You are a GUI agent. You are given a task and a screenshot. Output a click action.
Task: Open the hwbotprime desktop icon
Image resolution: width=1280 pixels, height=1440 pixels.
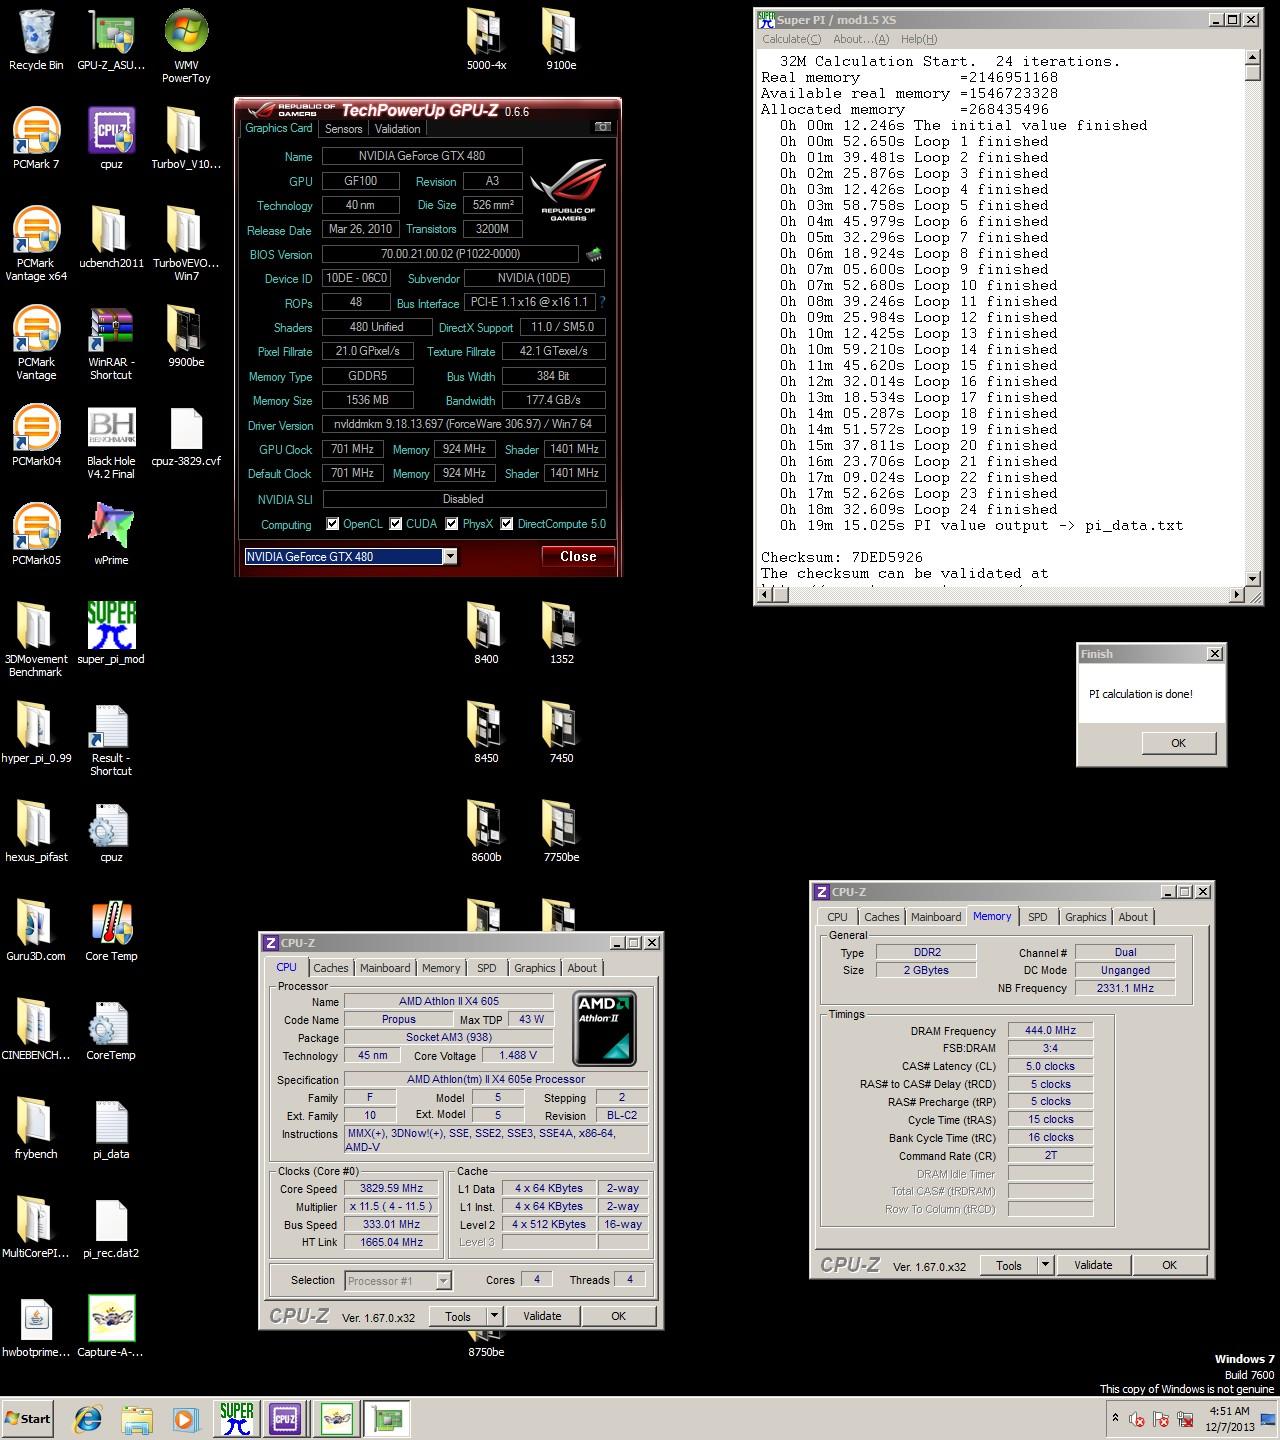(x=36, y=1327)
